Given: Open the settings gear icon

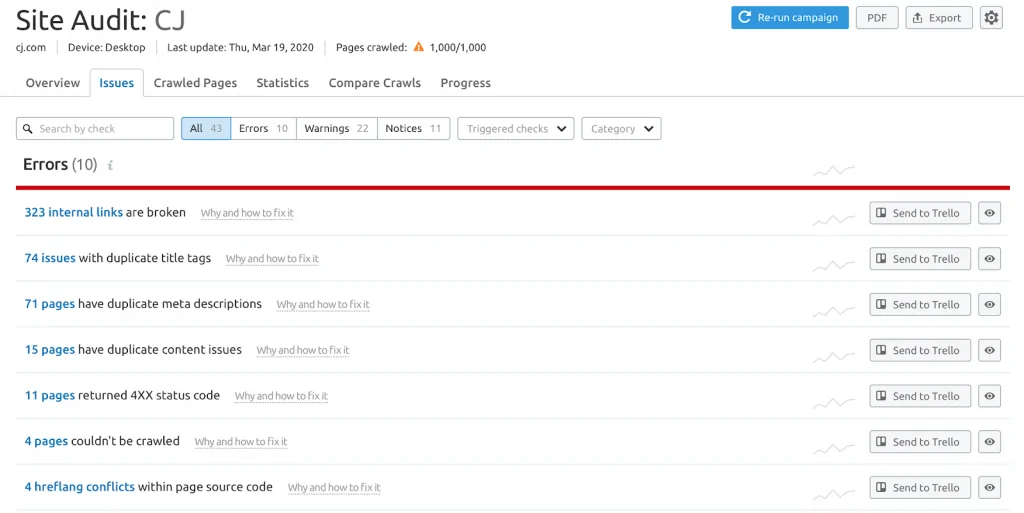Looking at the screenshot, I should [x=990, y=18].
